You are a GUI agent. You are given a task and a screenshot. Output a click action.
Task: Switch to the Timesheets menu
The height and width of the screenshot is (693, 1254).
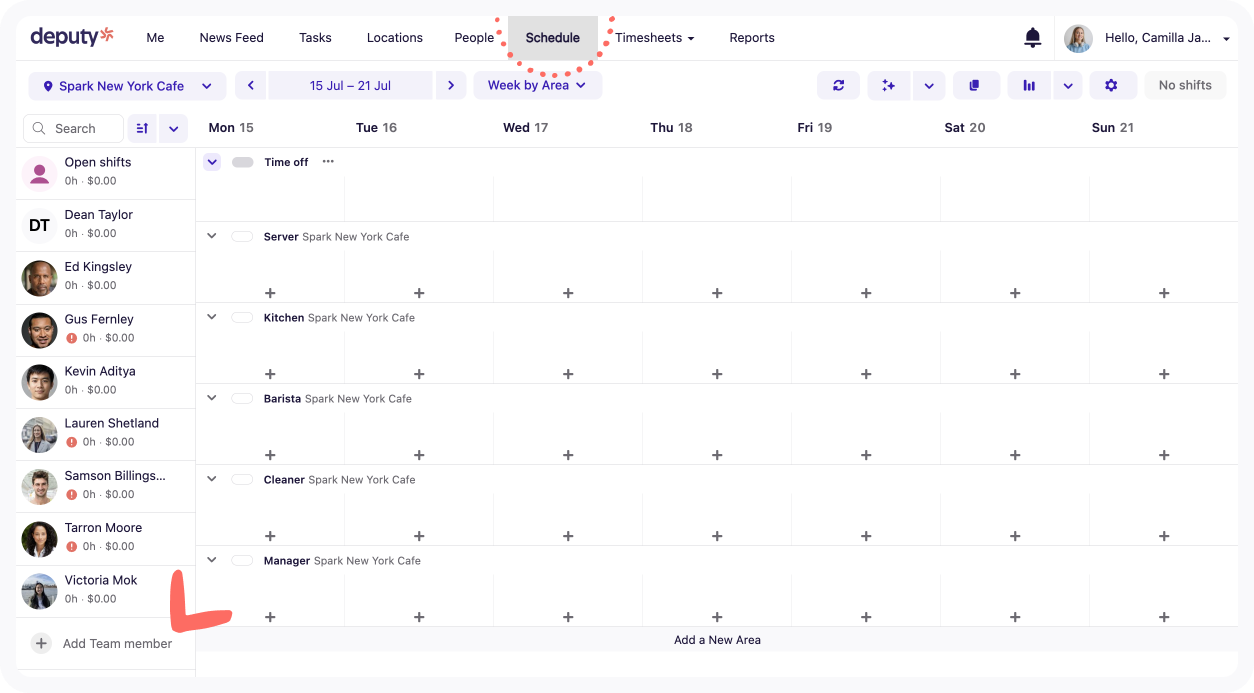pyautogui.click(x=649, y=37)
